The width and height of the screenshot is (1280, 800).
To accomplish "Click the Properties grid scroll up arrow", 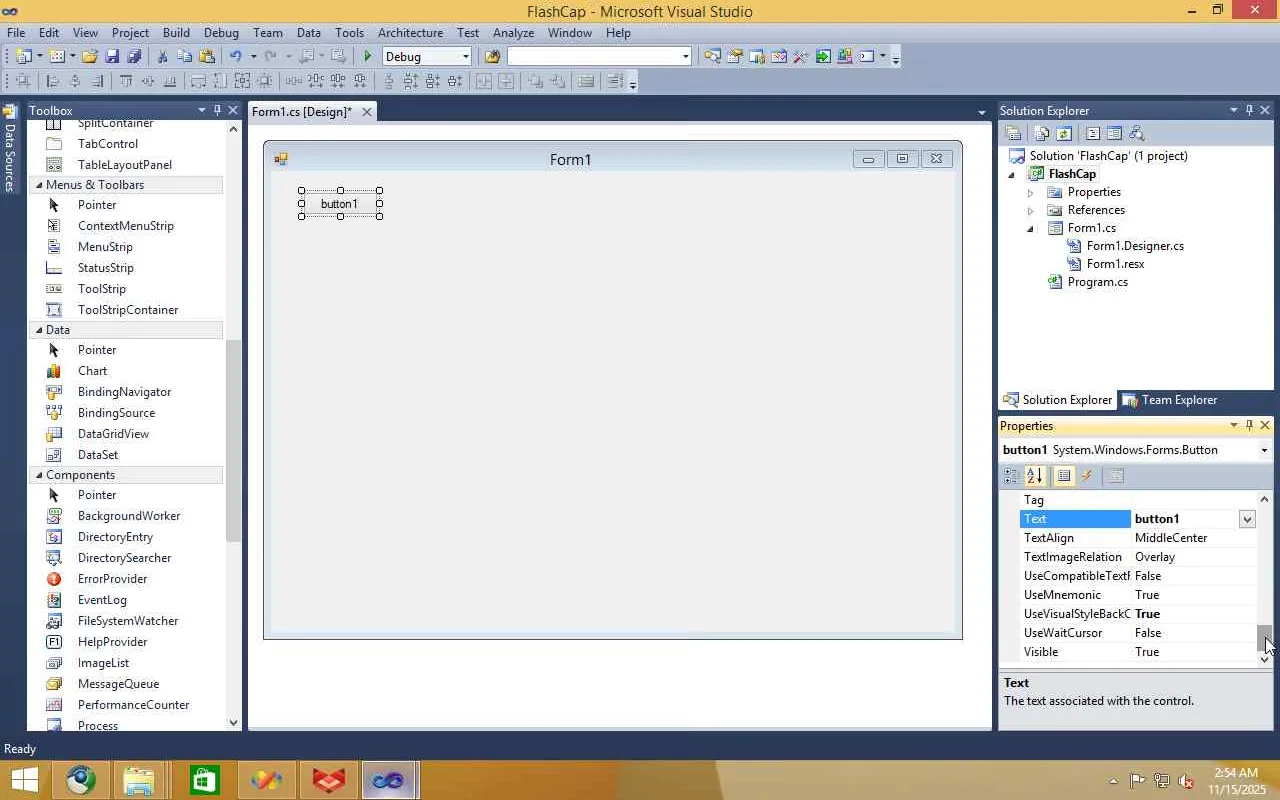I will pyautogui.click(x=1265, y=500).
